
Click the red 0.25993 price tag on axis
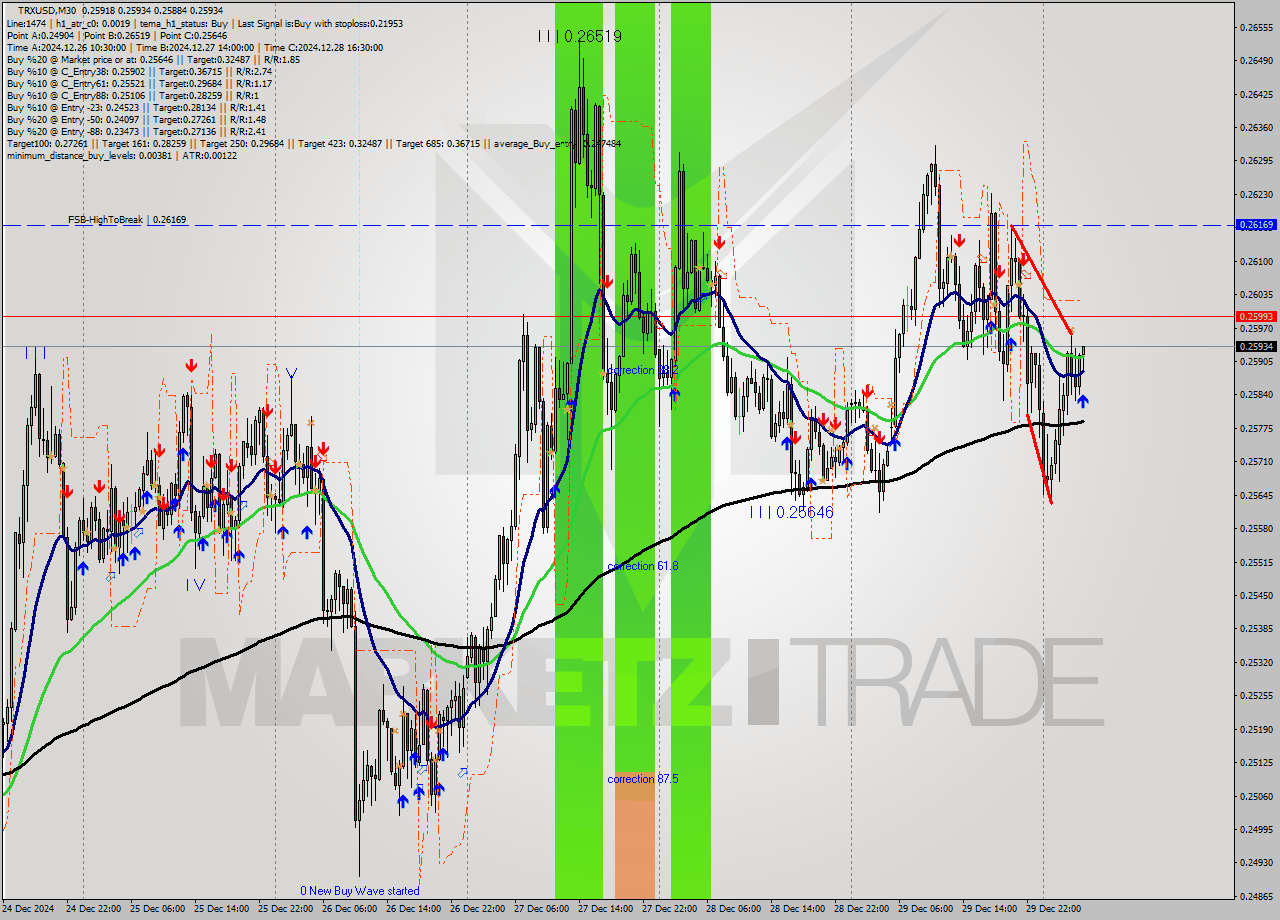coord(1256,316)
